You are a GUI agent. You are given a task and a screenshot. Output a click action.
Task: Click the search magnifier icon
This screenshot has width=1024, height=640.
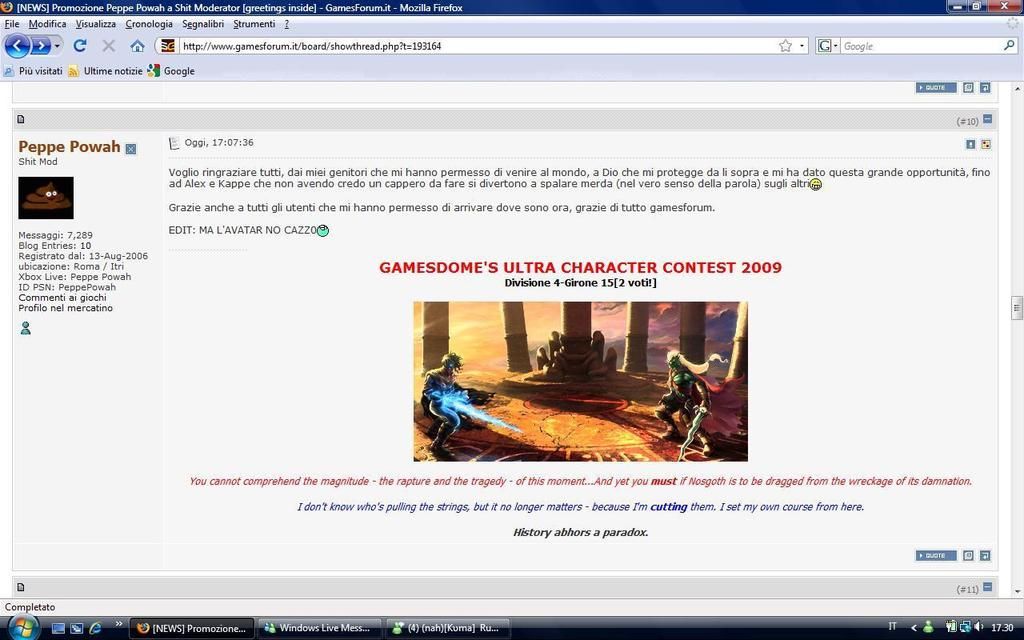[1009, 46]
